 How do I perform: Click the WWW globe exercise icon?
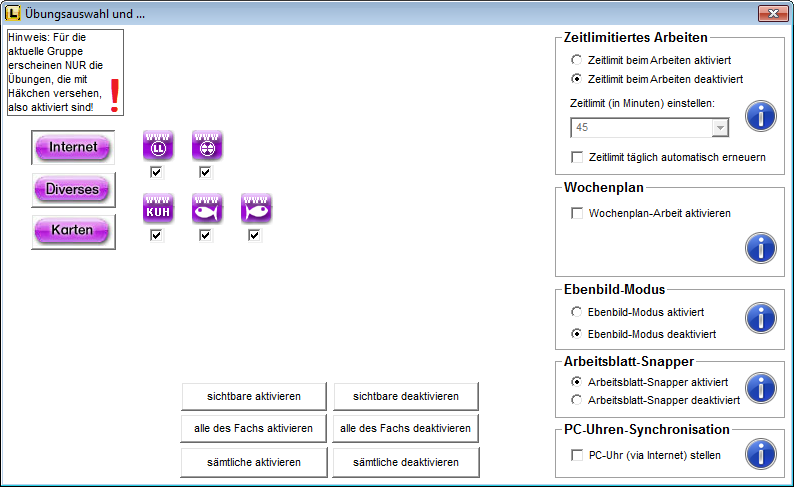(x=206, y=146)
